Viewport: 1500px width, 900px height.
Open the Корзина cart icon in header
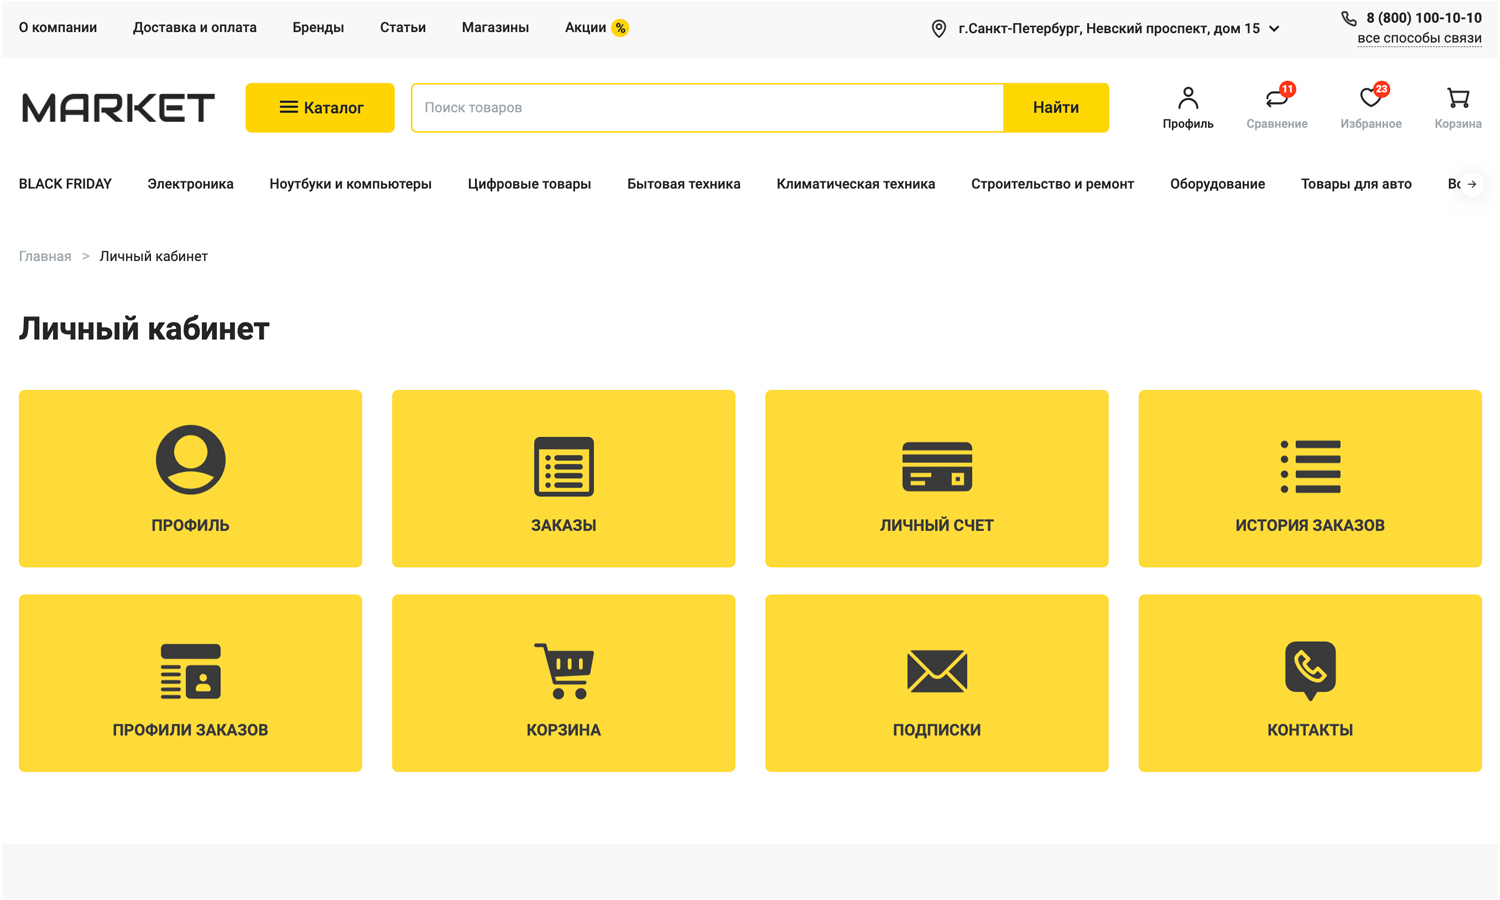pos(1457,107)
